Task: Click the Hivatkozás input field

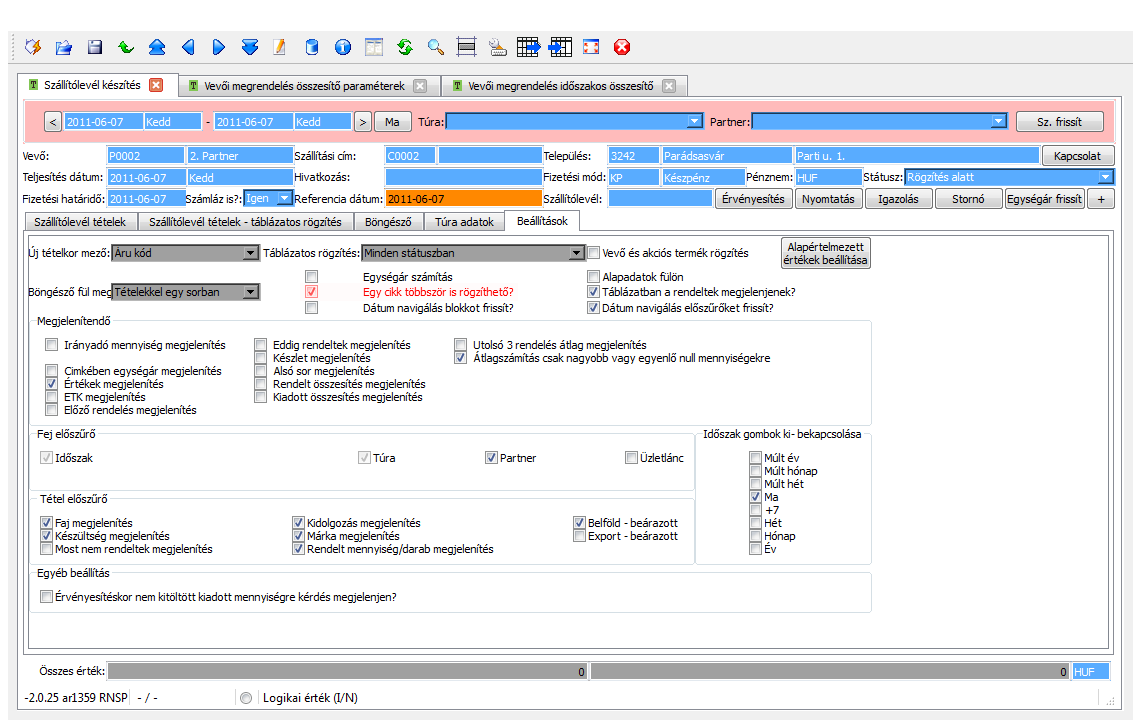Action: pos(464,177)
